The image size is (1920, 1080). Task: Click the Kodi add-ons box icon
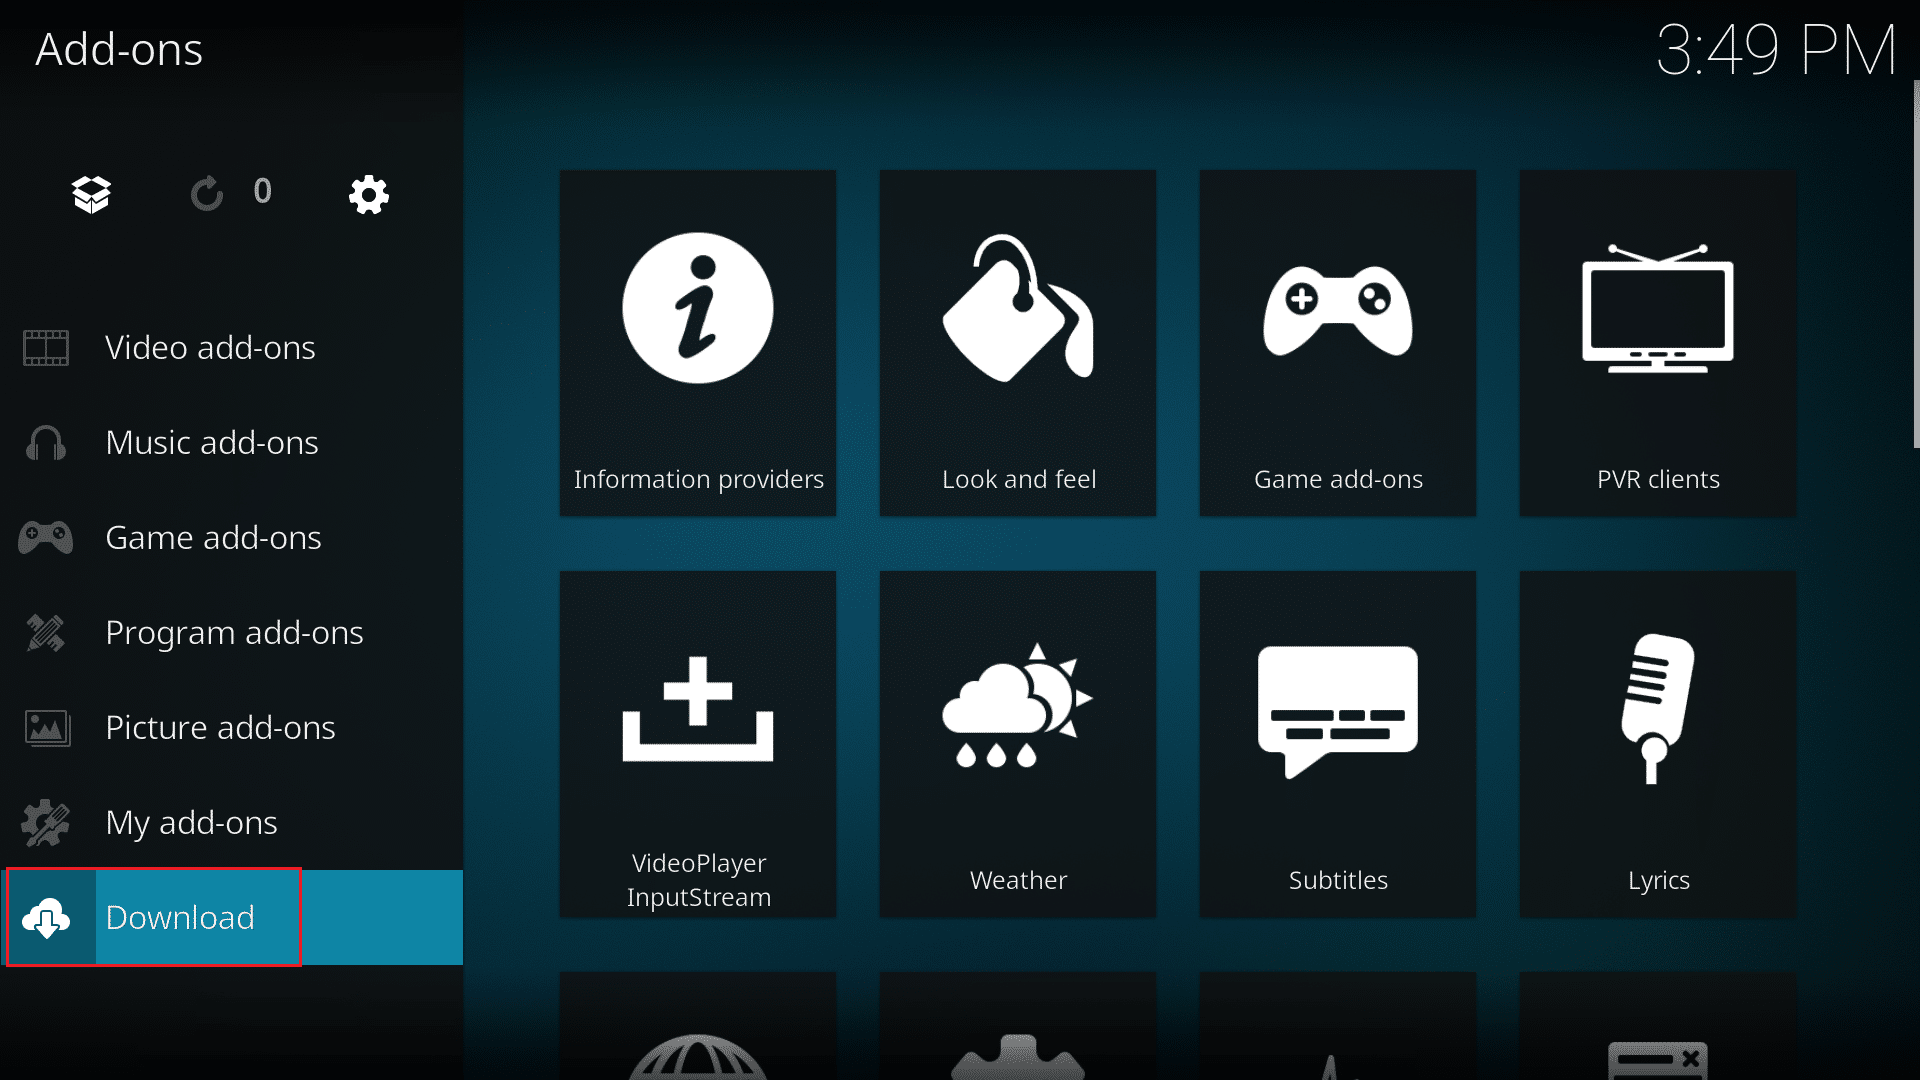[90, 194]
